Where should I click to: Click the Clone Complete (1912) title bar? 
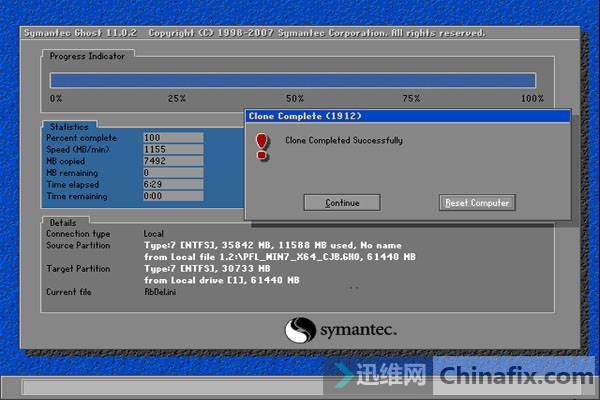[408, 116]
